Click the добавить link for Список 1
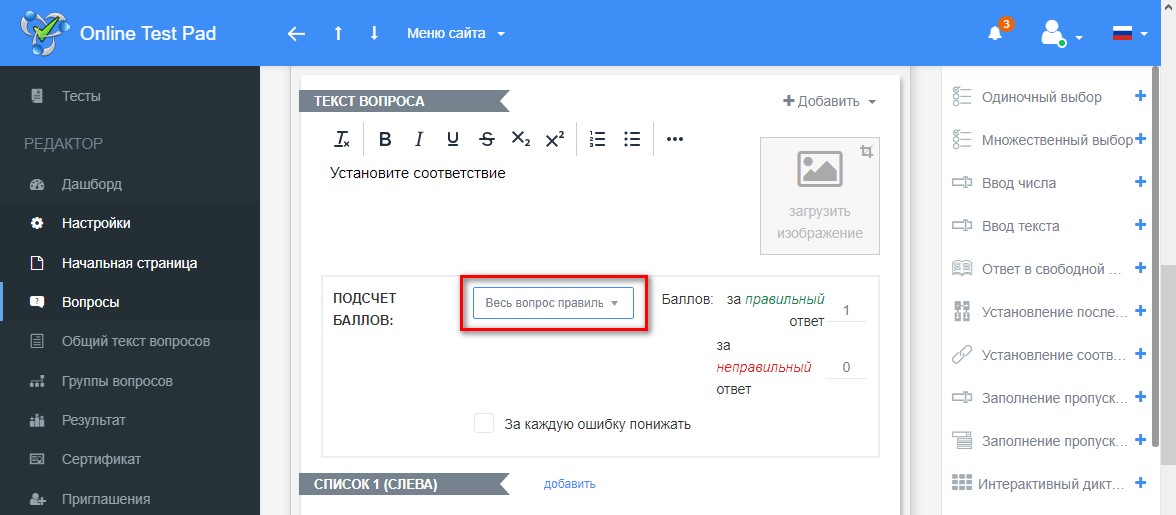Image resolution: width=1176 pixels, height=515 pixels. pyautogui.click(x=569, y=484)
